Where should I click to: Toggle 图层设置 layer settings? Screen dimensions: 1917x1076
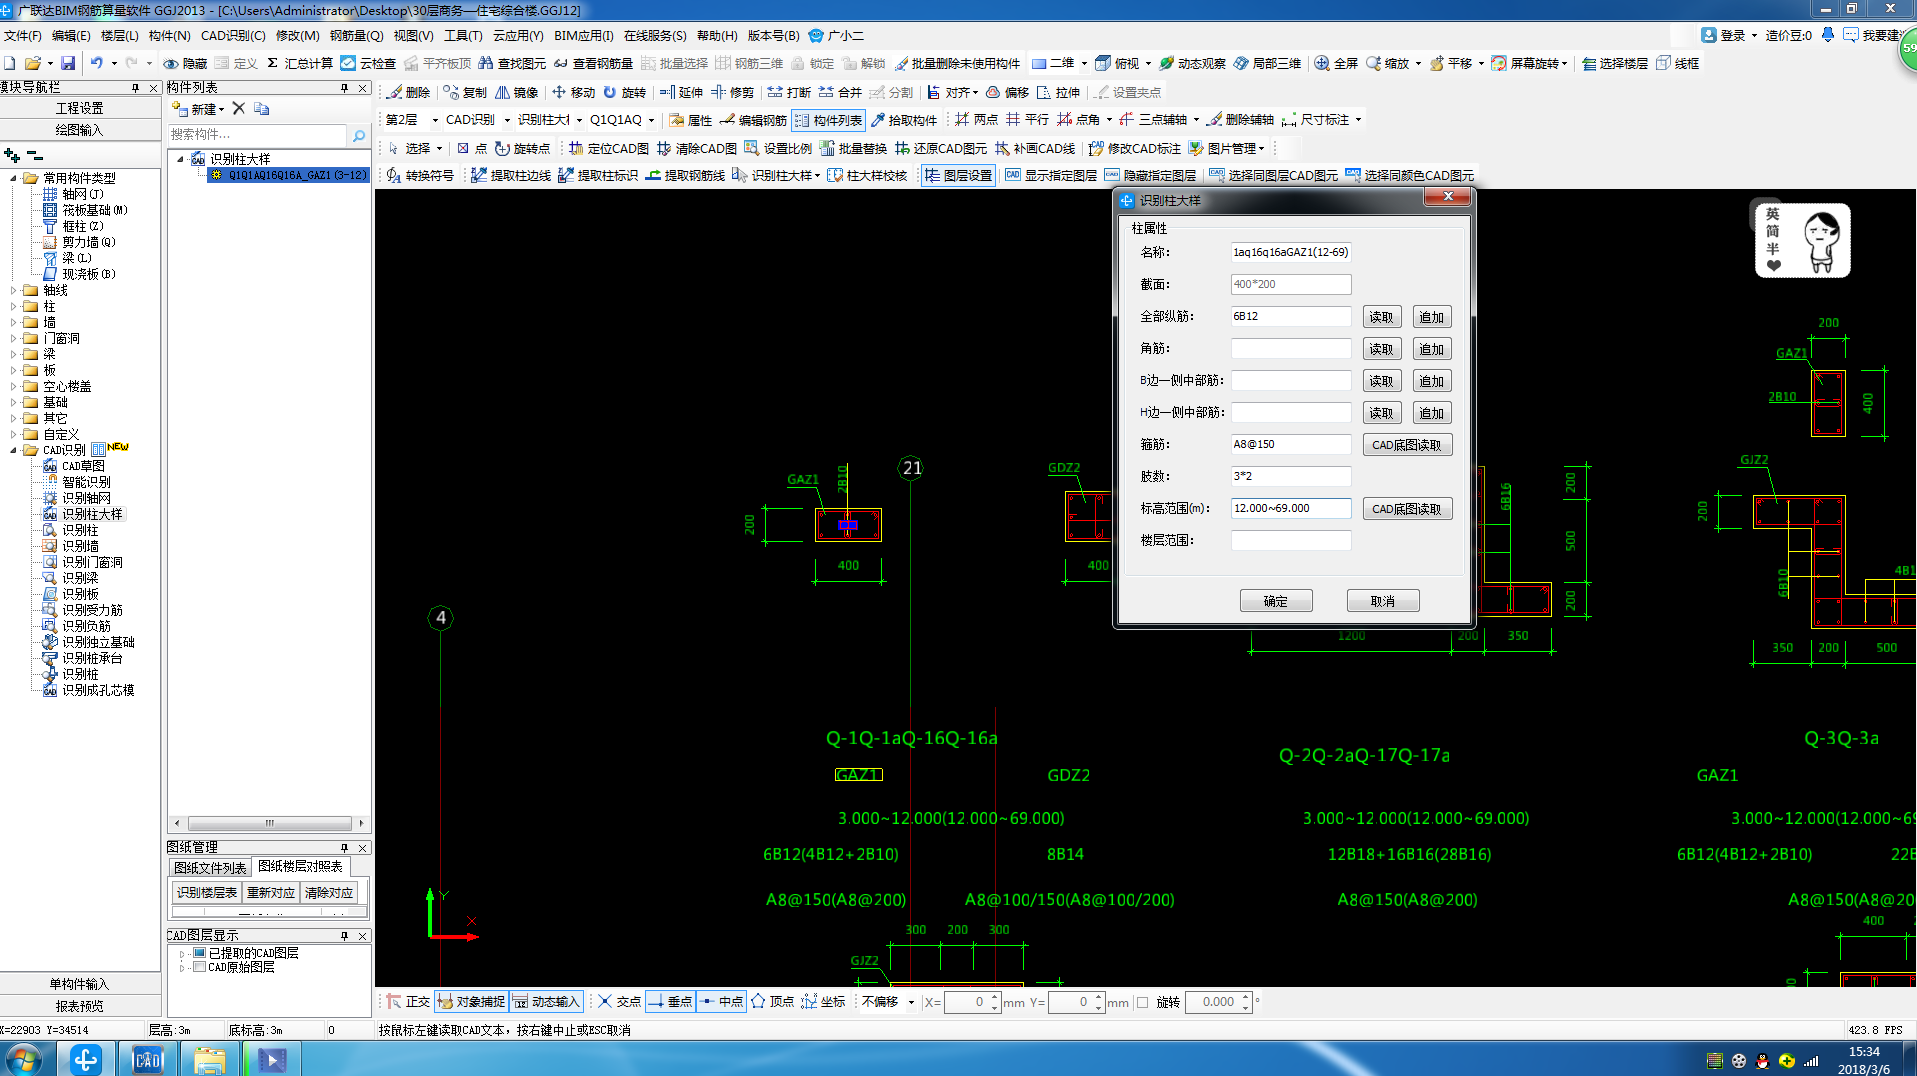(958, 175)
